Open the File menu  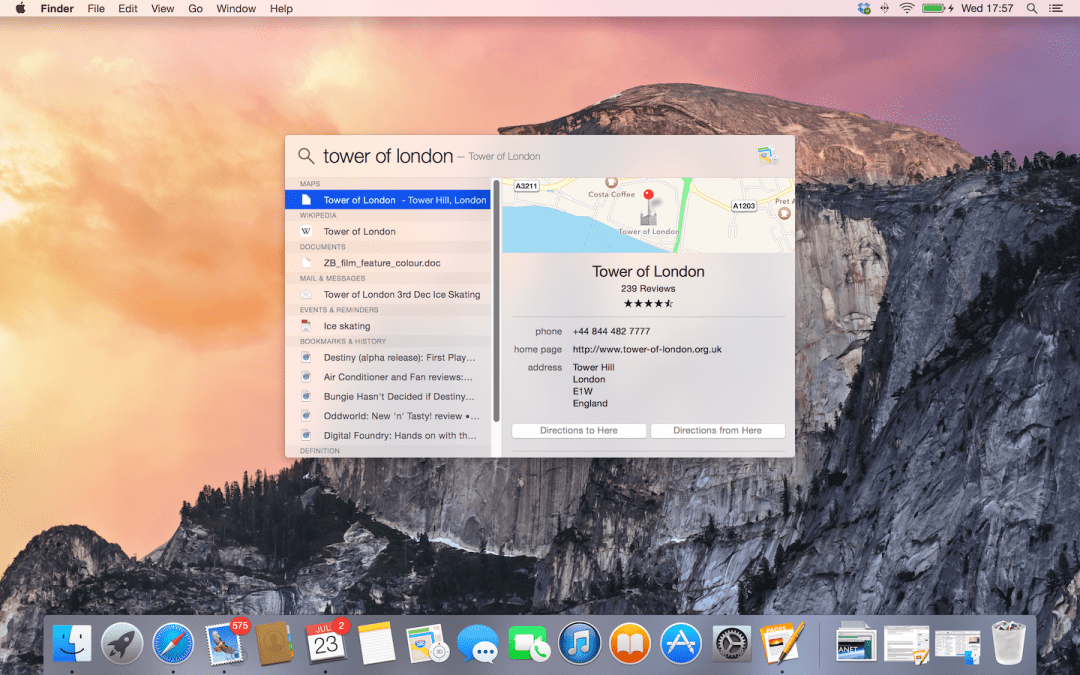[96, 8]
